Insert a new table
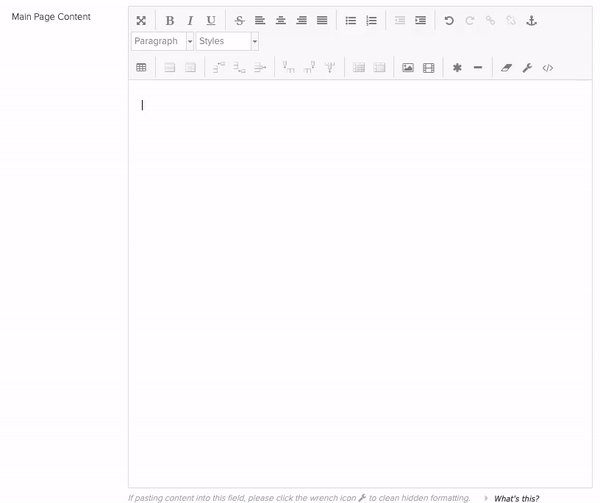Screen dimensions: 600x503 pyautogui.click(x=141, y=68)
